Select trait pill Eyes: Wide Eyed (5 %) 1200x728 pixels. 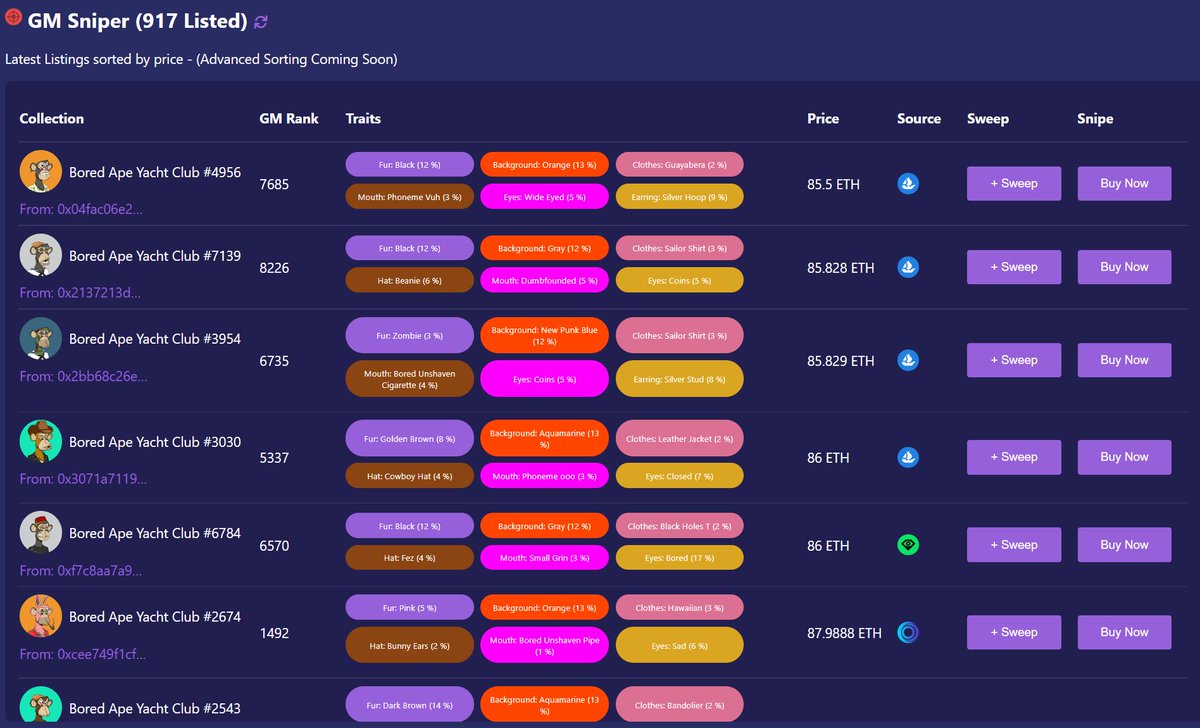[x=545, y=197]
